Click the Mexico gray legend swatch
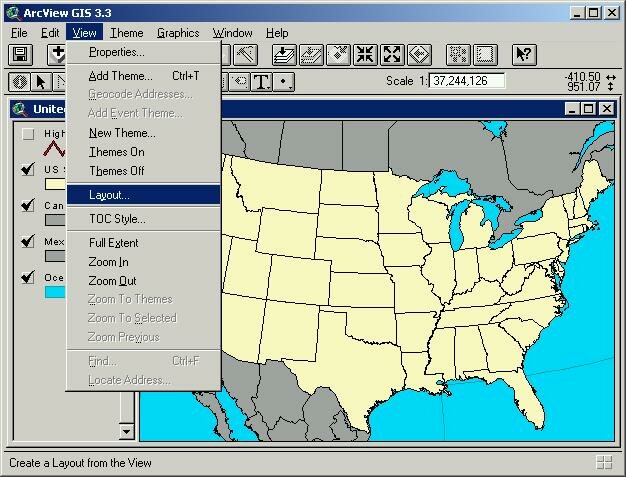 (x=55, y=256)
